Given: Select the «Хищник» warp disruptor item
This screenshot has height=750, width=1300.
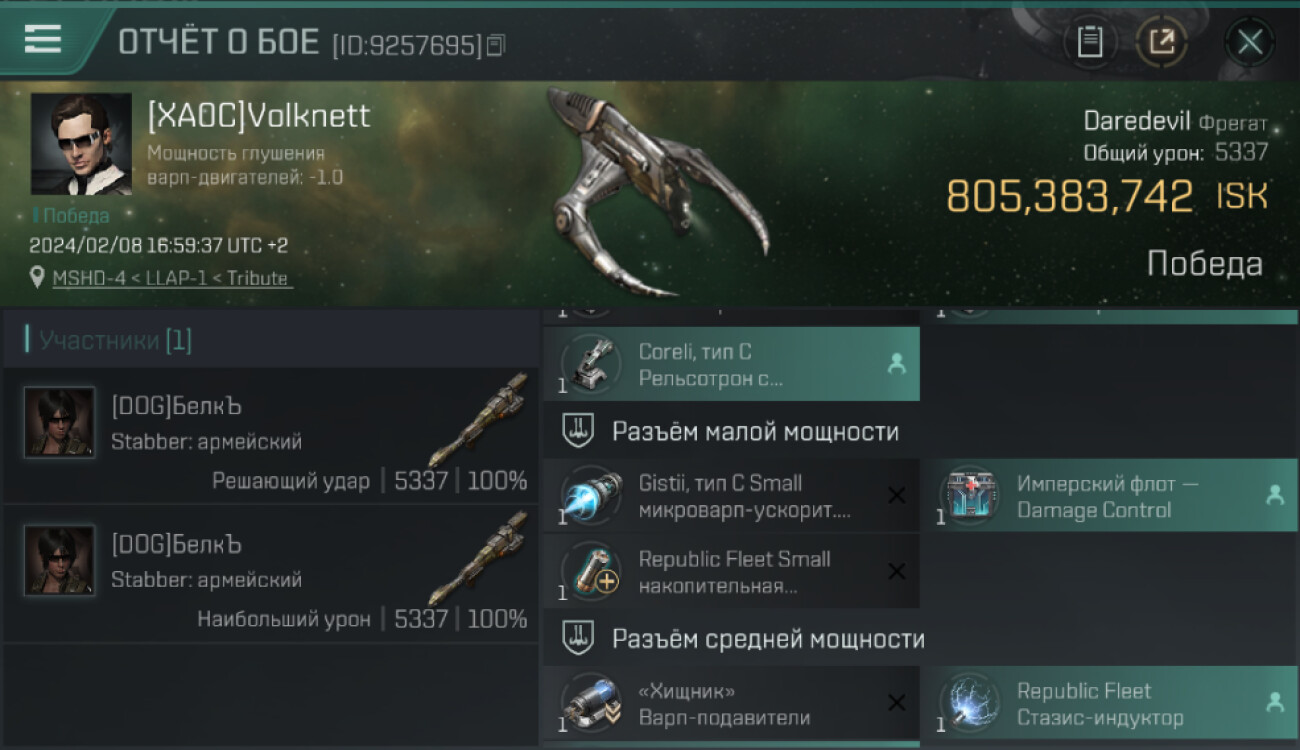Looking at the screenshot, I should pyautogui.click(x=731, y=704).
